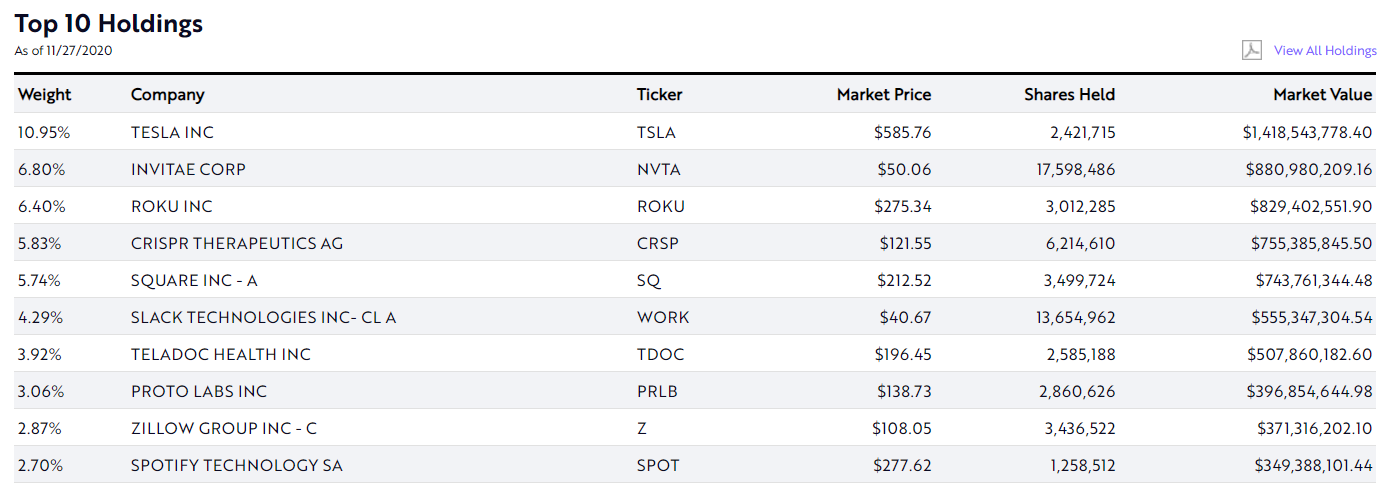The width and height of the screenshot is (1392, 494).
Task: Click the NVTA ticker symbol
Action: pyautogui.click(x=658, y=169)
